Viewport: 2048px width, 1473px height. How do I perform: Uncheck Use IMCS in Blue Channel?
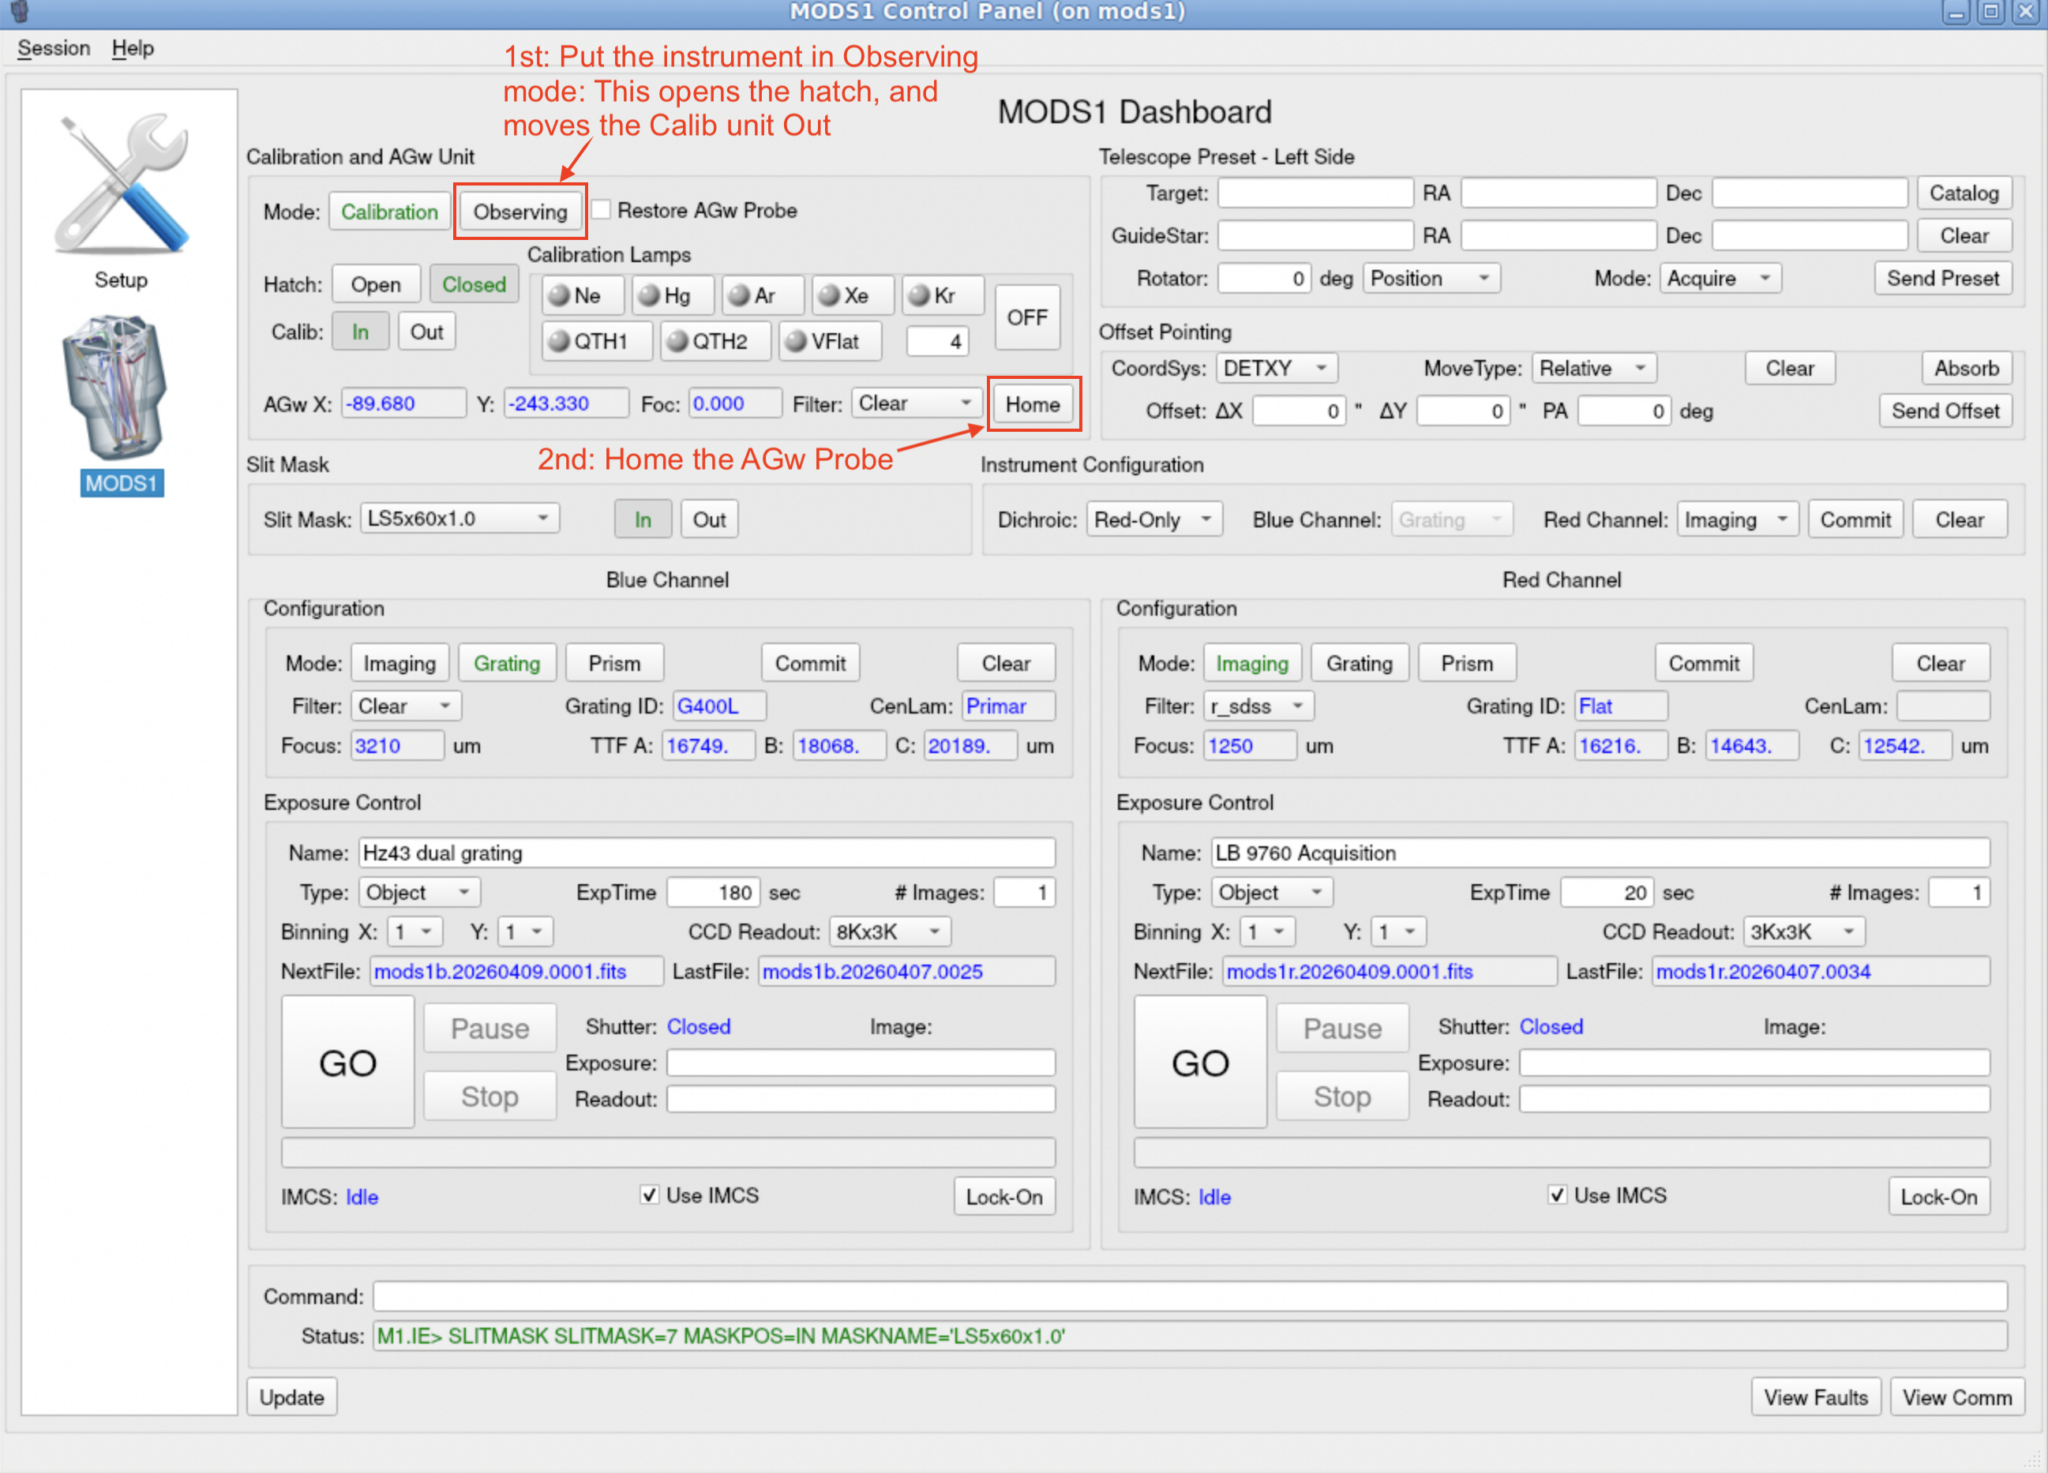(x=650, y=1195)
